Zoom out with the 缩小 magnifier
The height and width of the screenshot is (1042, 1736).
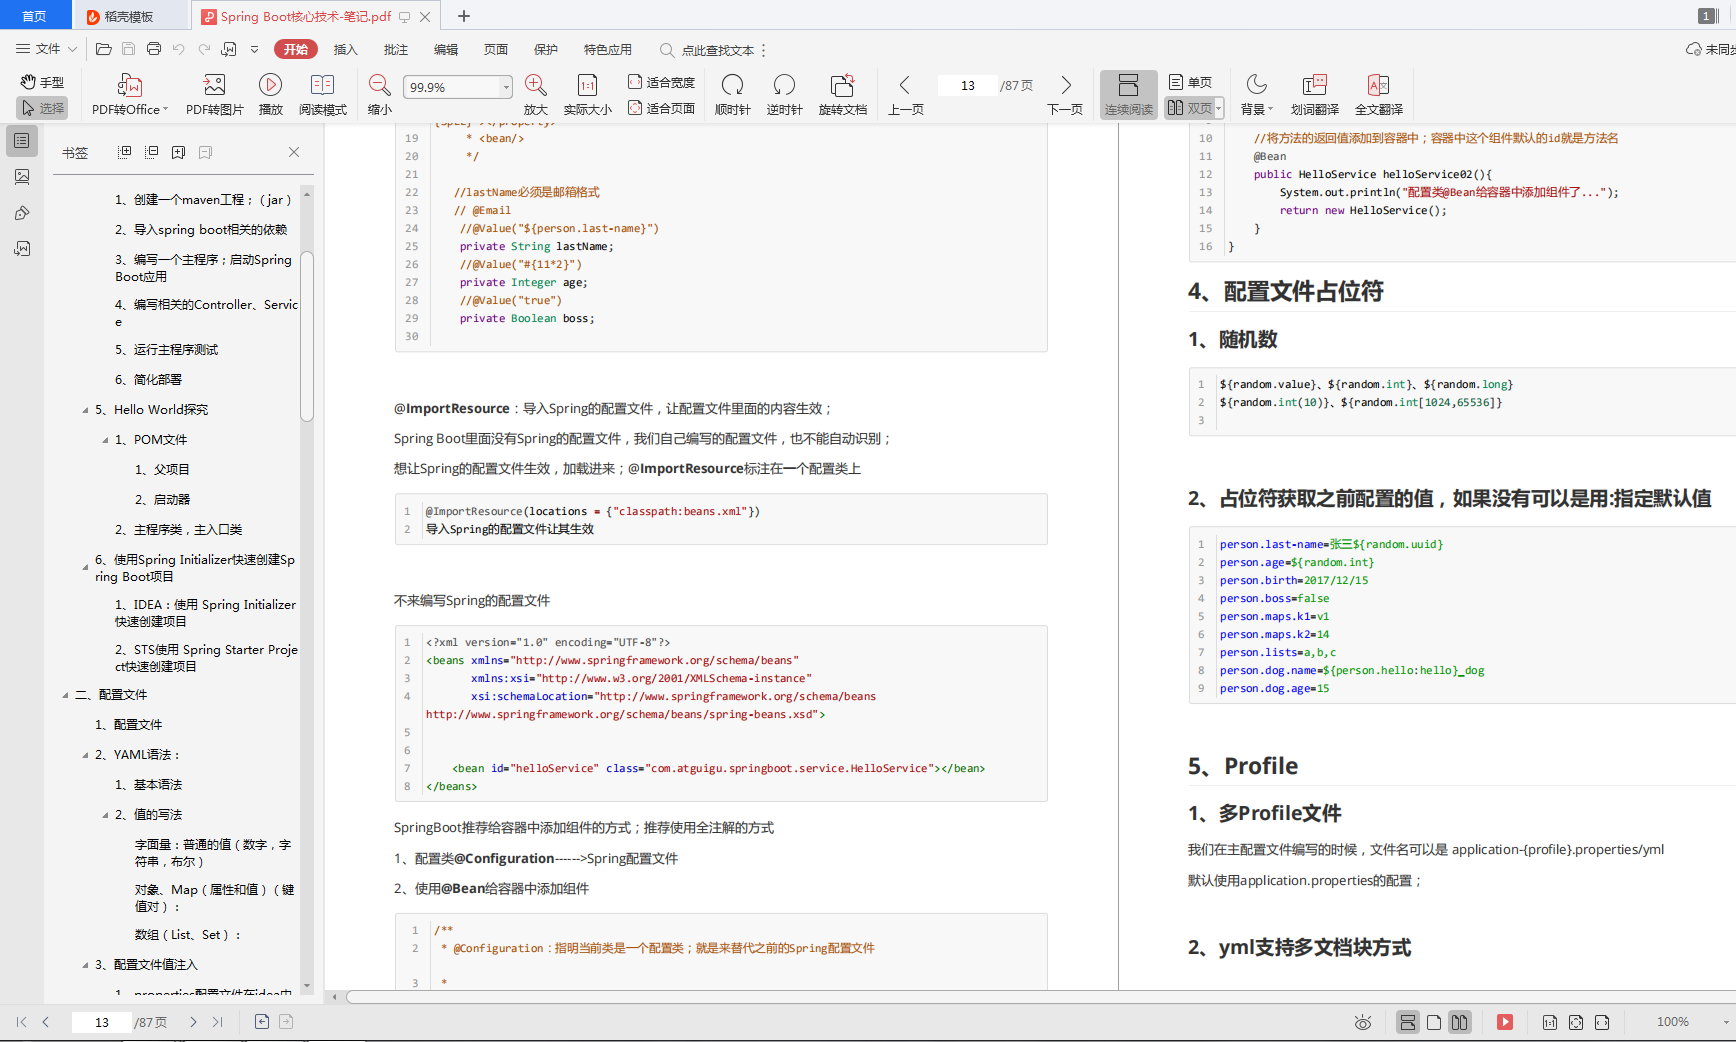380,95
